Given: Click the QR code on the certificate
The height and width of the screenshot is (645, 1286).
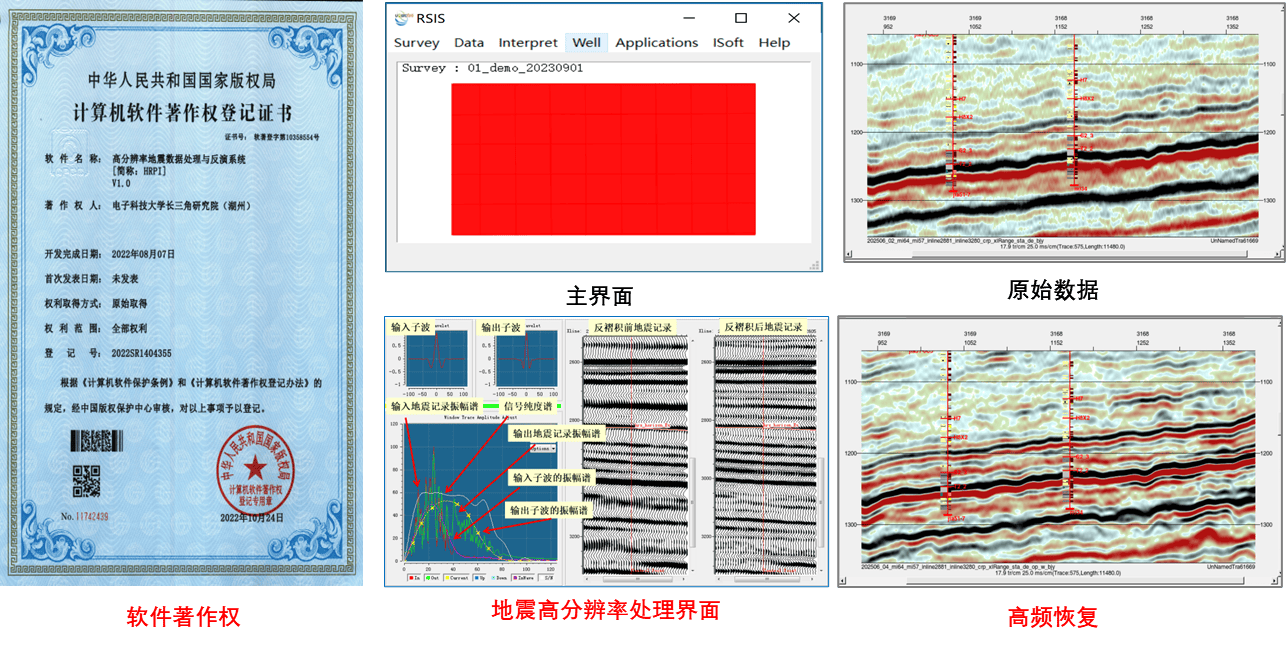Looking at the screenshot, I should (87, 480).
